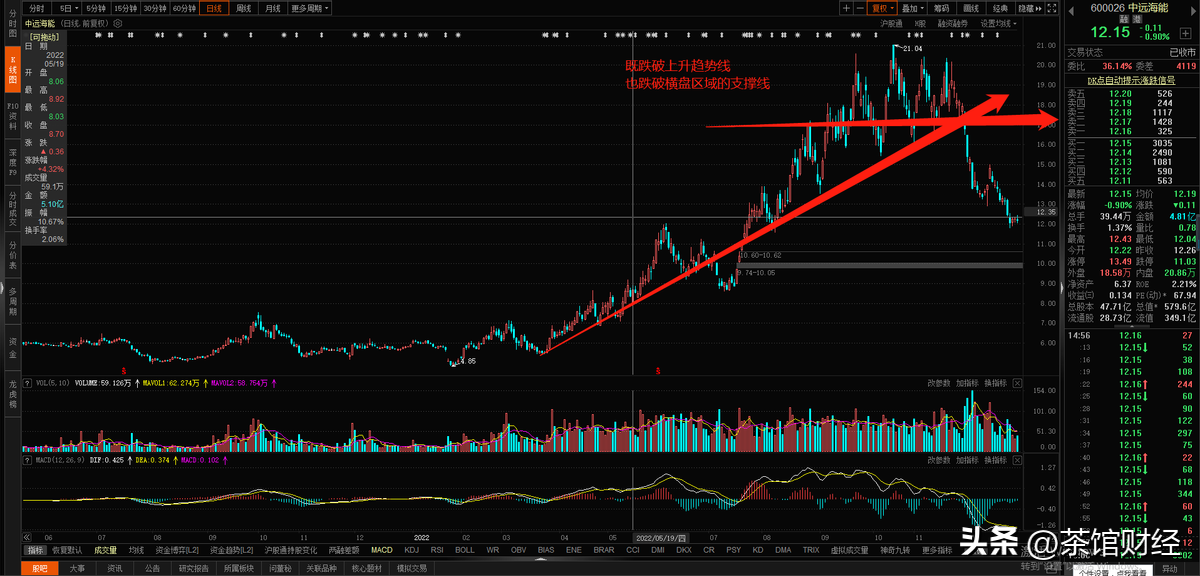Toggle the KDJ indicator

411,550
